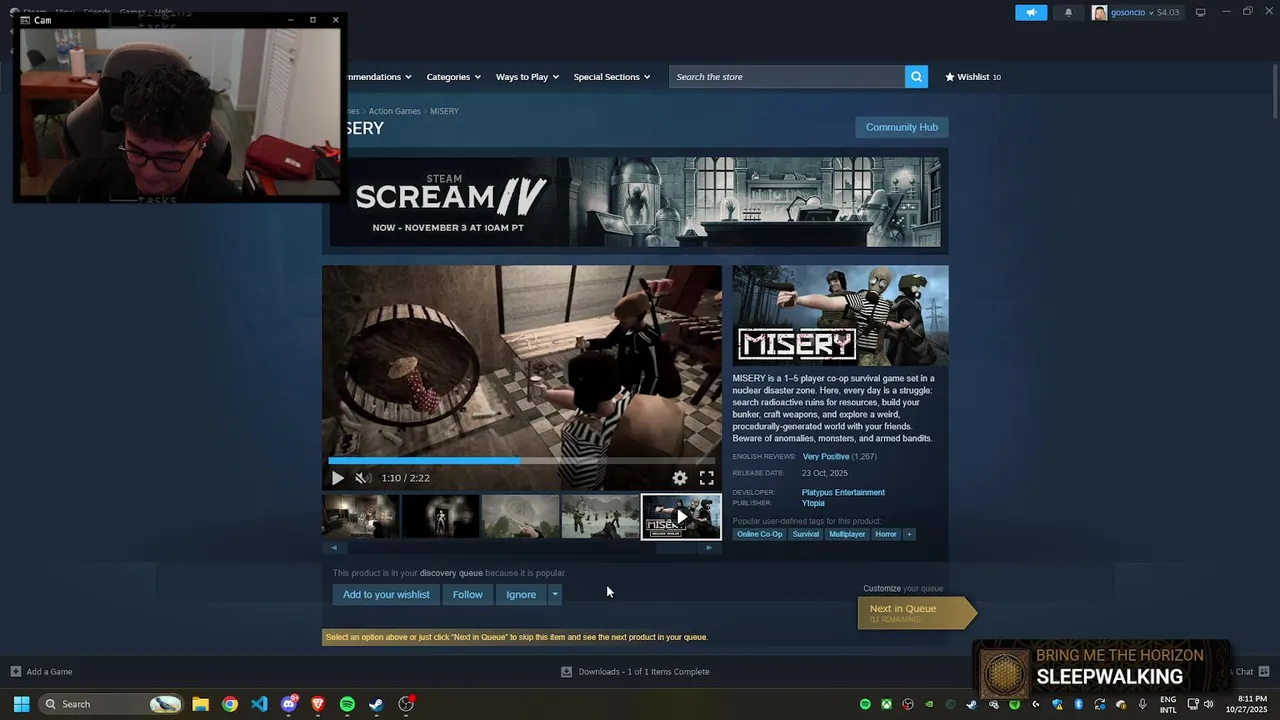Open OBS Studio from taskbar

[406, 704]
